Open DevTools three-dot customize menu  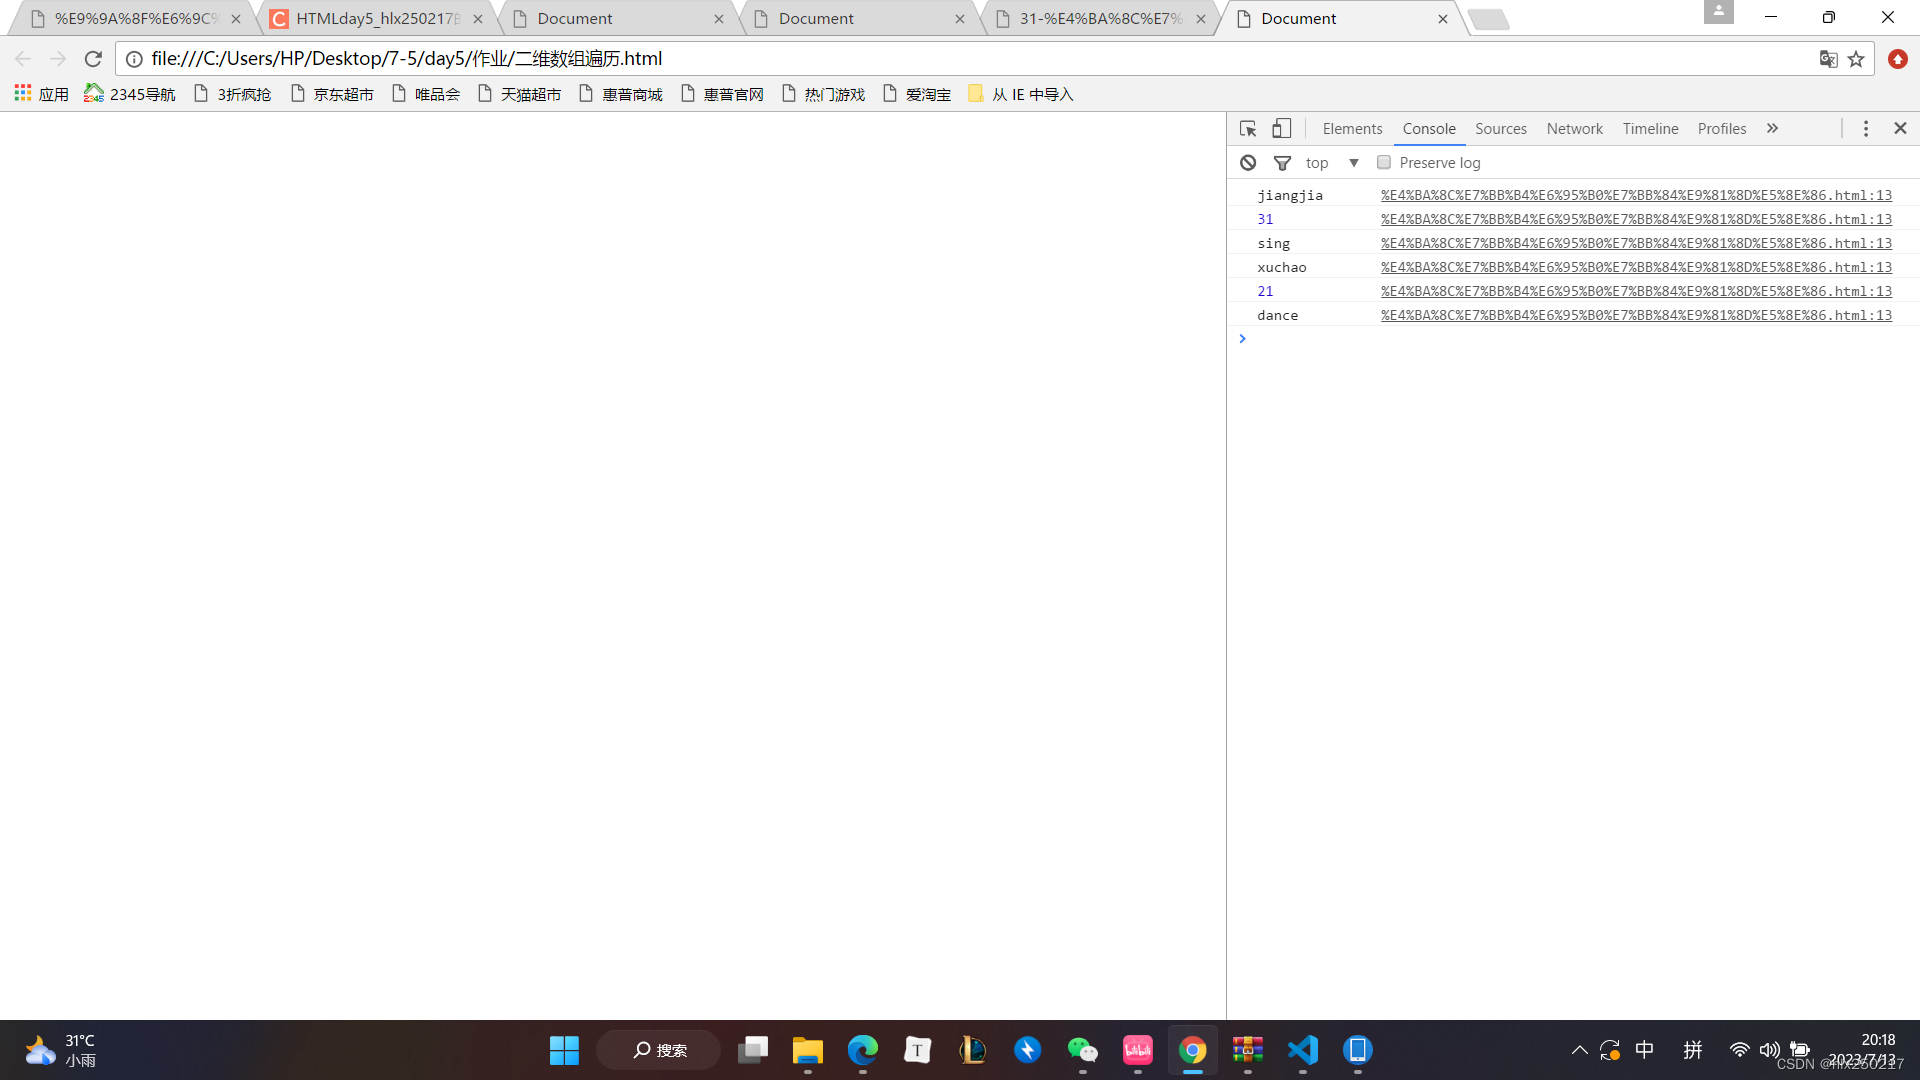(1865, 129)
